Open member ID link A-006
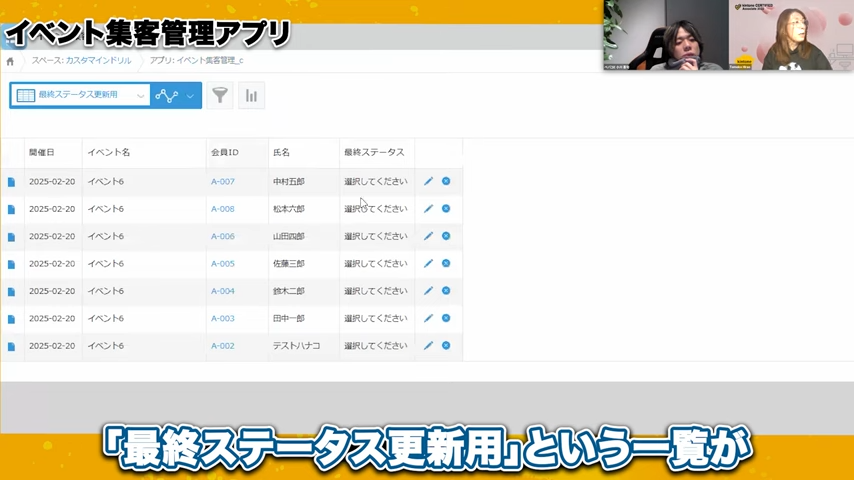The height and width of the screenshot is (480, 854). tap(223, 236)
